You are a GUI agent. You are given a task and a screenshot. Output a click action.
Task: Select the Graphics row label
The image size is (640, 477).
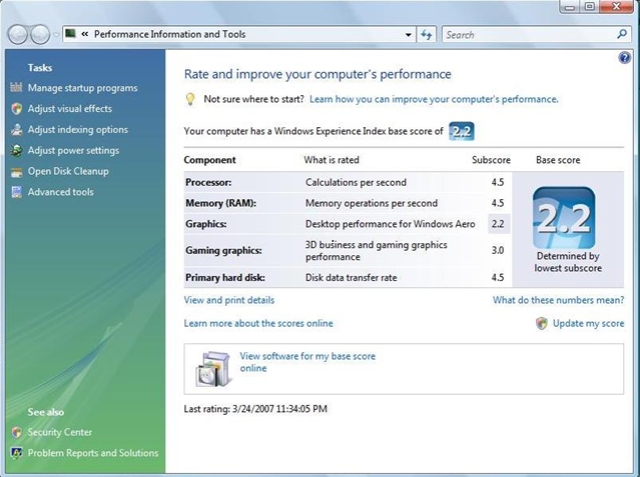click(x=206, y=224)
